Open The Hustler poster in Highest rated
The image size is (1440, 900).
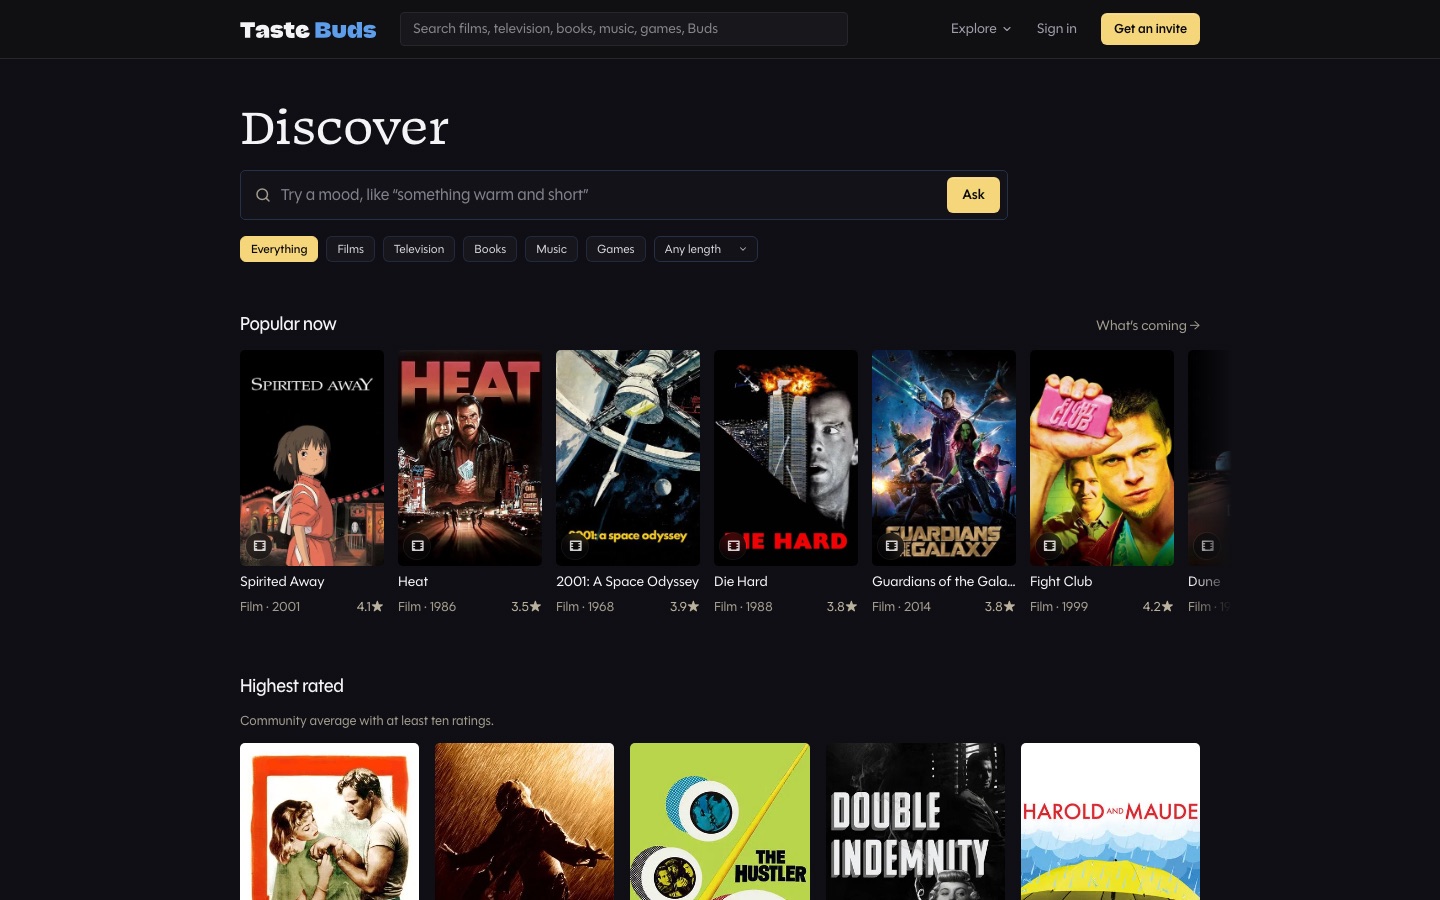coord(720,822)
